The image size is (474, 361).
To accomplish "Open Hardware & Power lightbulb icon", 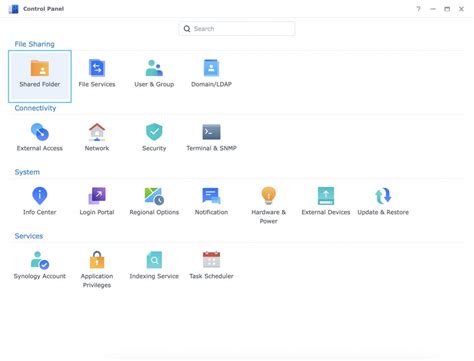I will coord(269,196).
